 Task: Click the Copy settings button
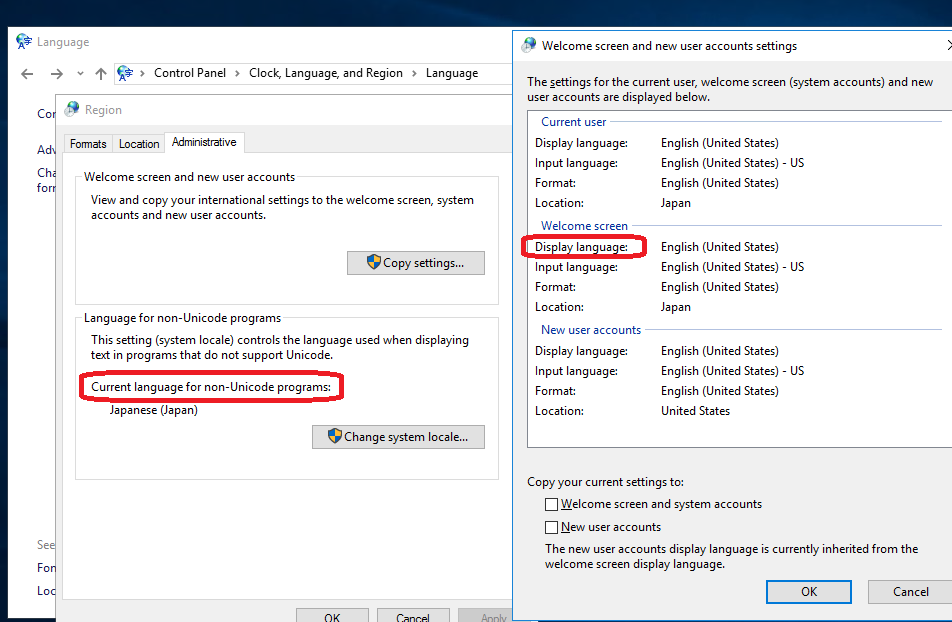coord(416,263)
